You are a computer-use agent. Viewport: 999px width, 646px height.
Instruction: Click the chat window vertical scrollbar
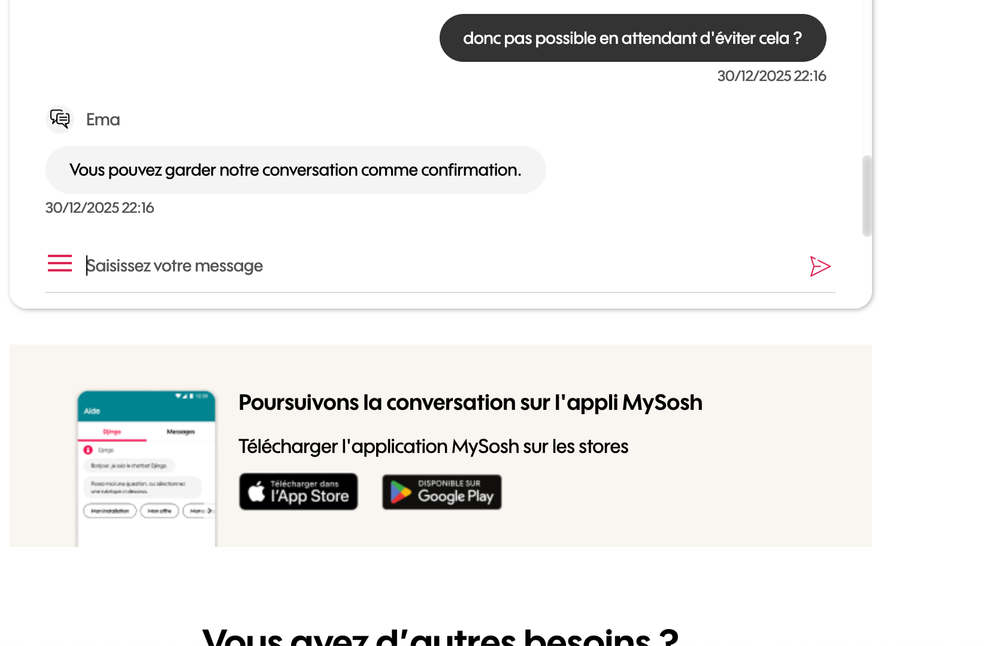click(x=867, y=195)
